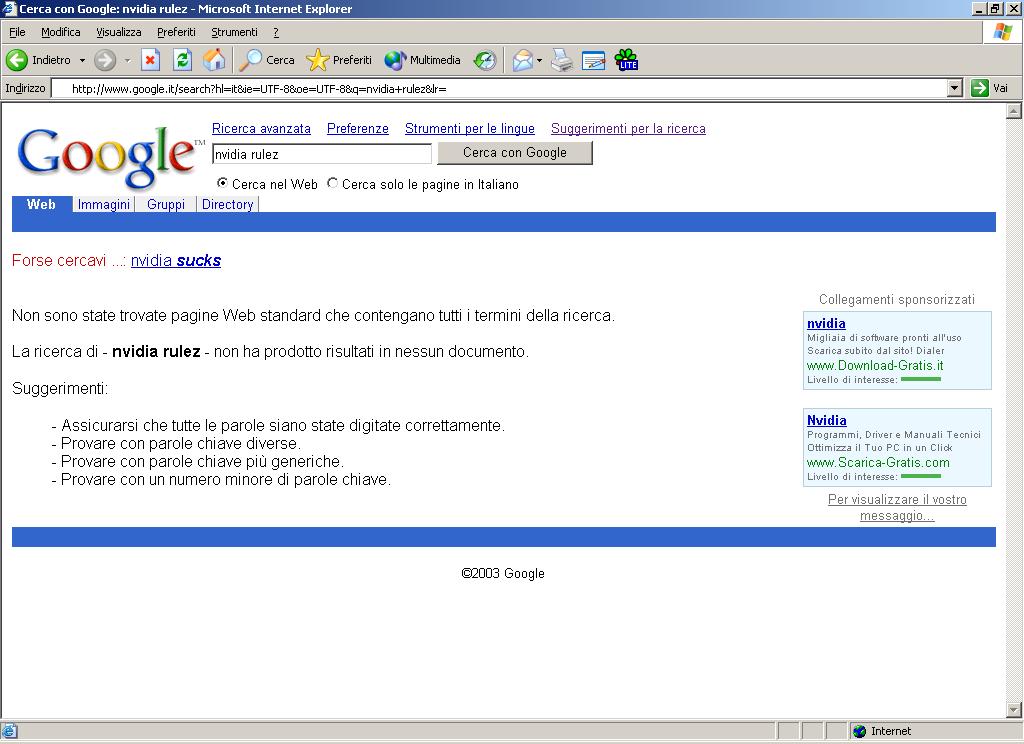The height and width of the screenshot is (744, 1024).
Task: Open Strumenti per le lingue link
Action: pos(470,129)
